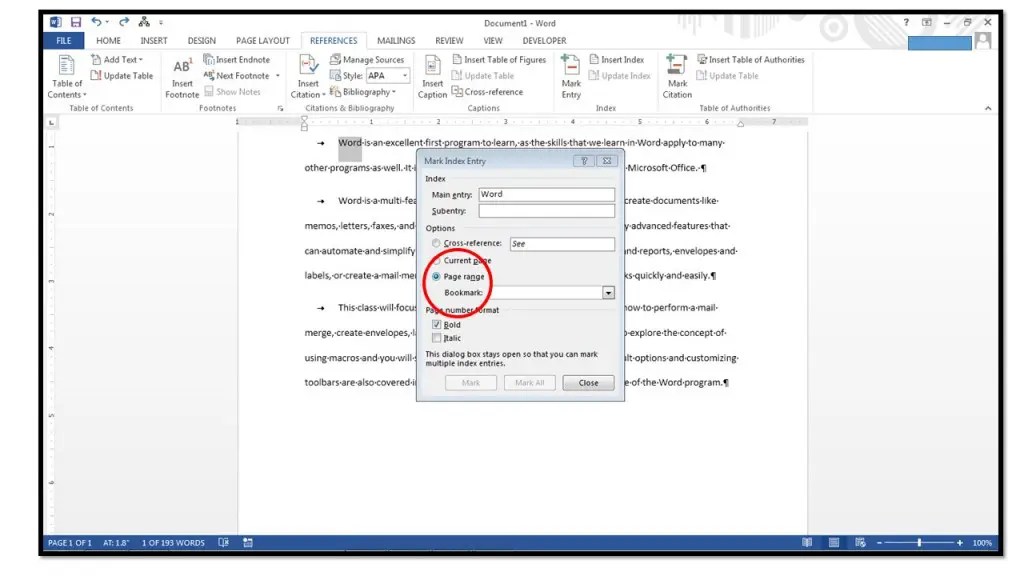Image resolution: width=1024 pixels, height=576 pixels.
Task: Click Next Footnote button
Action: (x=237, y=76)
